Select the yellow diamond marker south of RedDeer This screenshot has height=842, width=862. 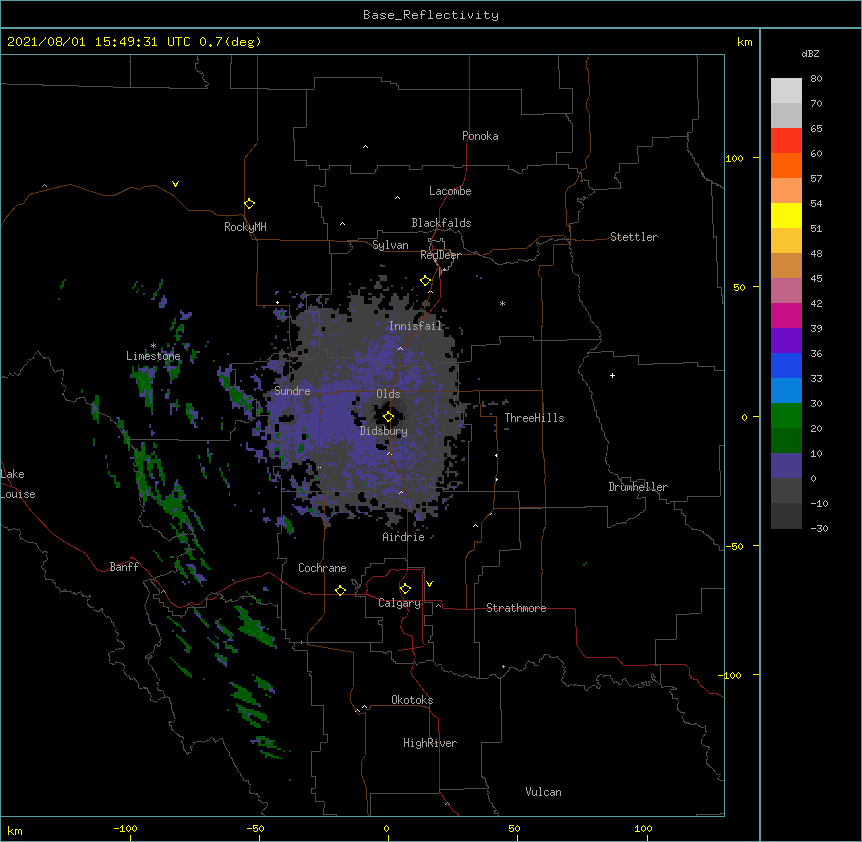click(x=425, y=281)
